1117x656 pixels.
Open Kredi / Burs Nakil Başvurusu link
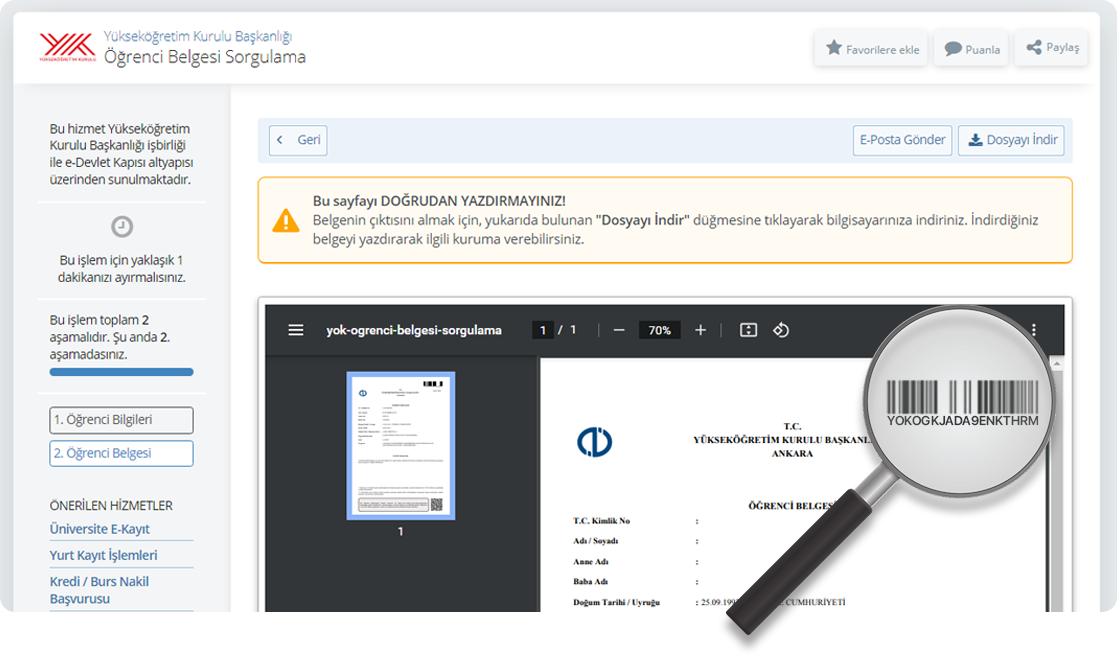(99, 590)
